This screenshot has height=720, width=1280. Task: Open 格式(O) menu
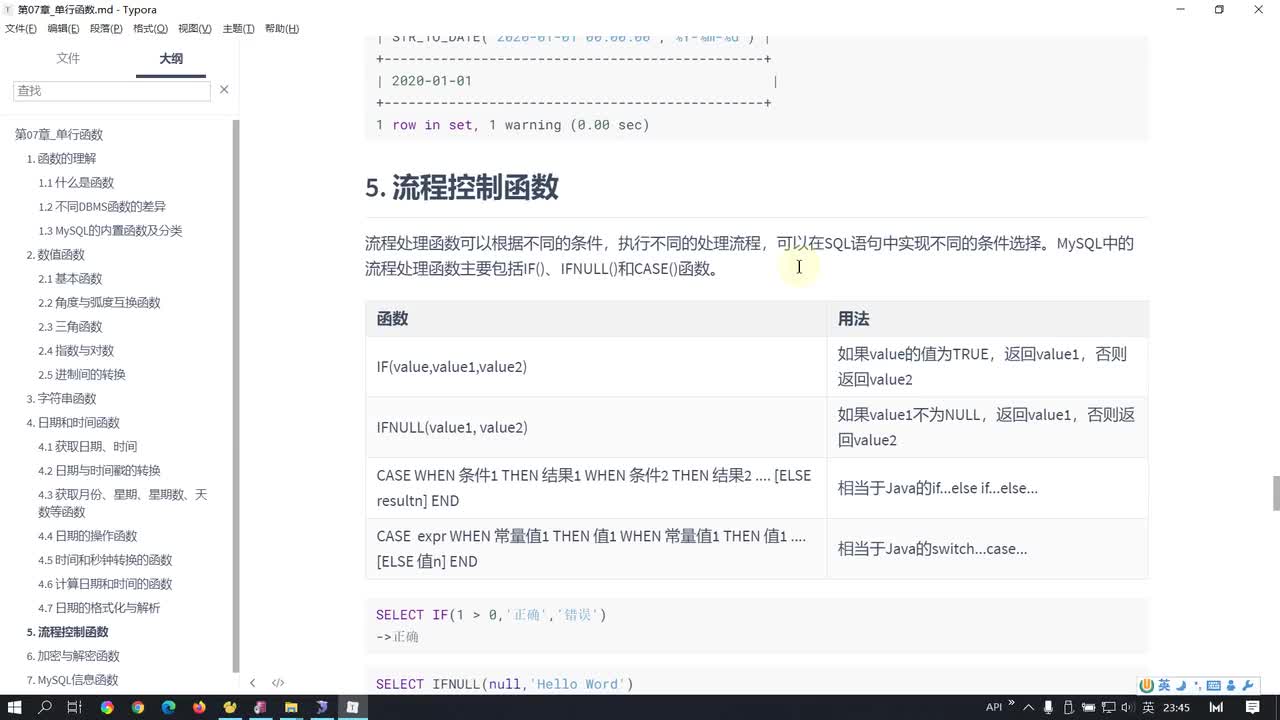(151, 29)
